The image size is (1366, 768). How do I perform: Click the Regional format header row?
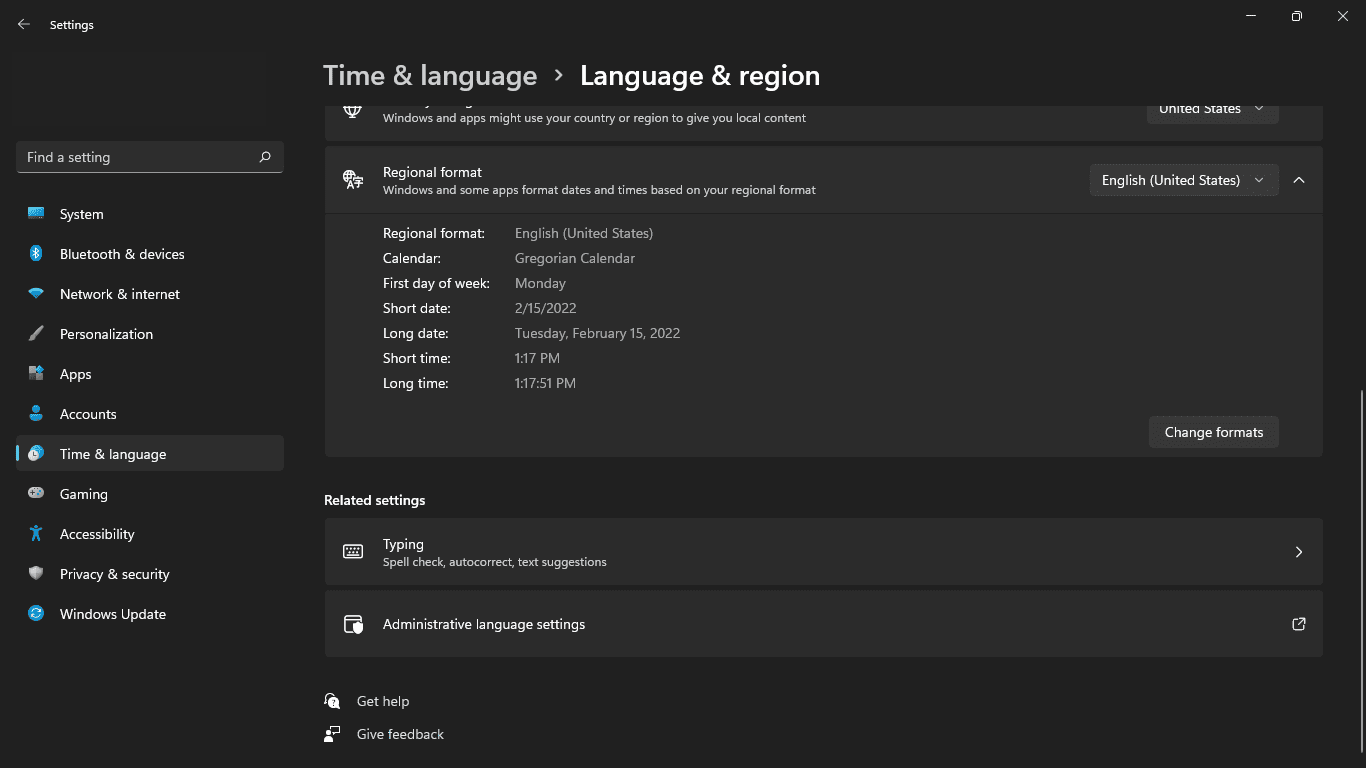click(x=824, y=180)
